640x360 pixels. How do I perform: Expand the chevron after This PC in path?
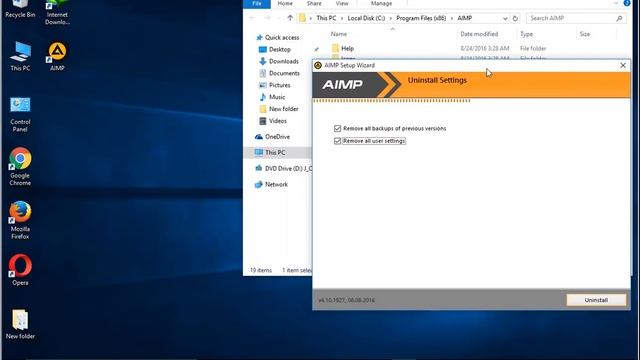(342, 18)
